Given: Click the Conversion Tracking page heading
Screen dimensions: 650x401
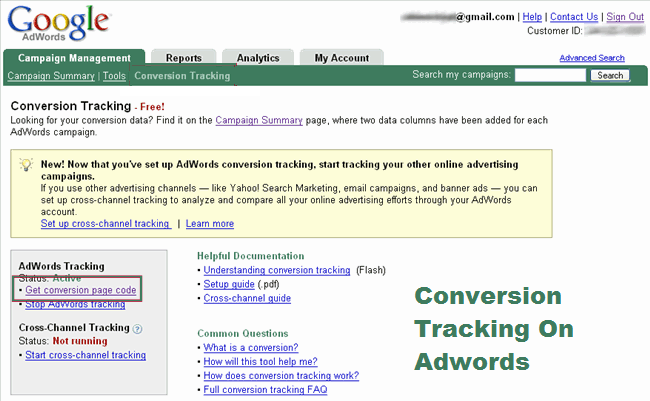Looking at the screenshot, I should coord(71,106).
